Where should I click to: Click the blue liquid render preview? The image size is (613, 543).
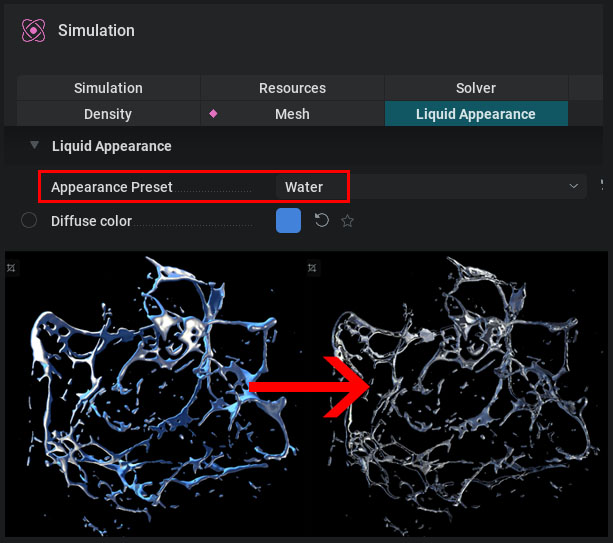(x=155, y=394)
